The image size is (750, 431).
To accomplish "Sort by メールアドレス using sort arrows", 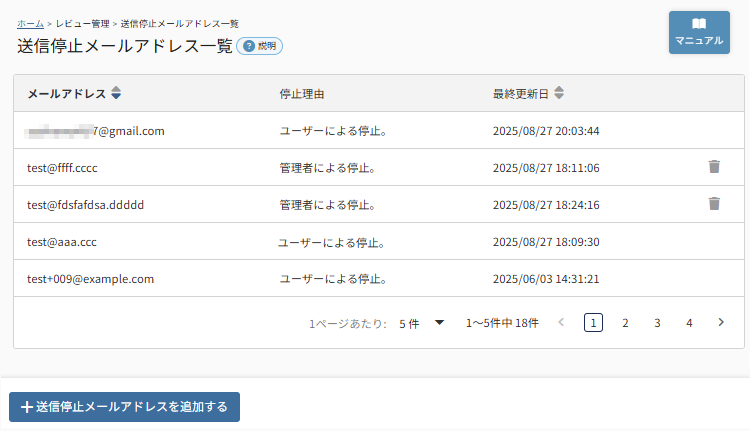I will [x=116, y=94].
